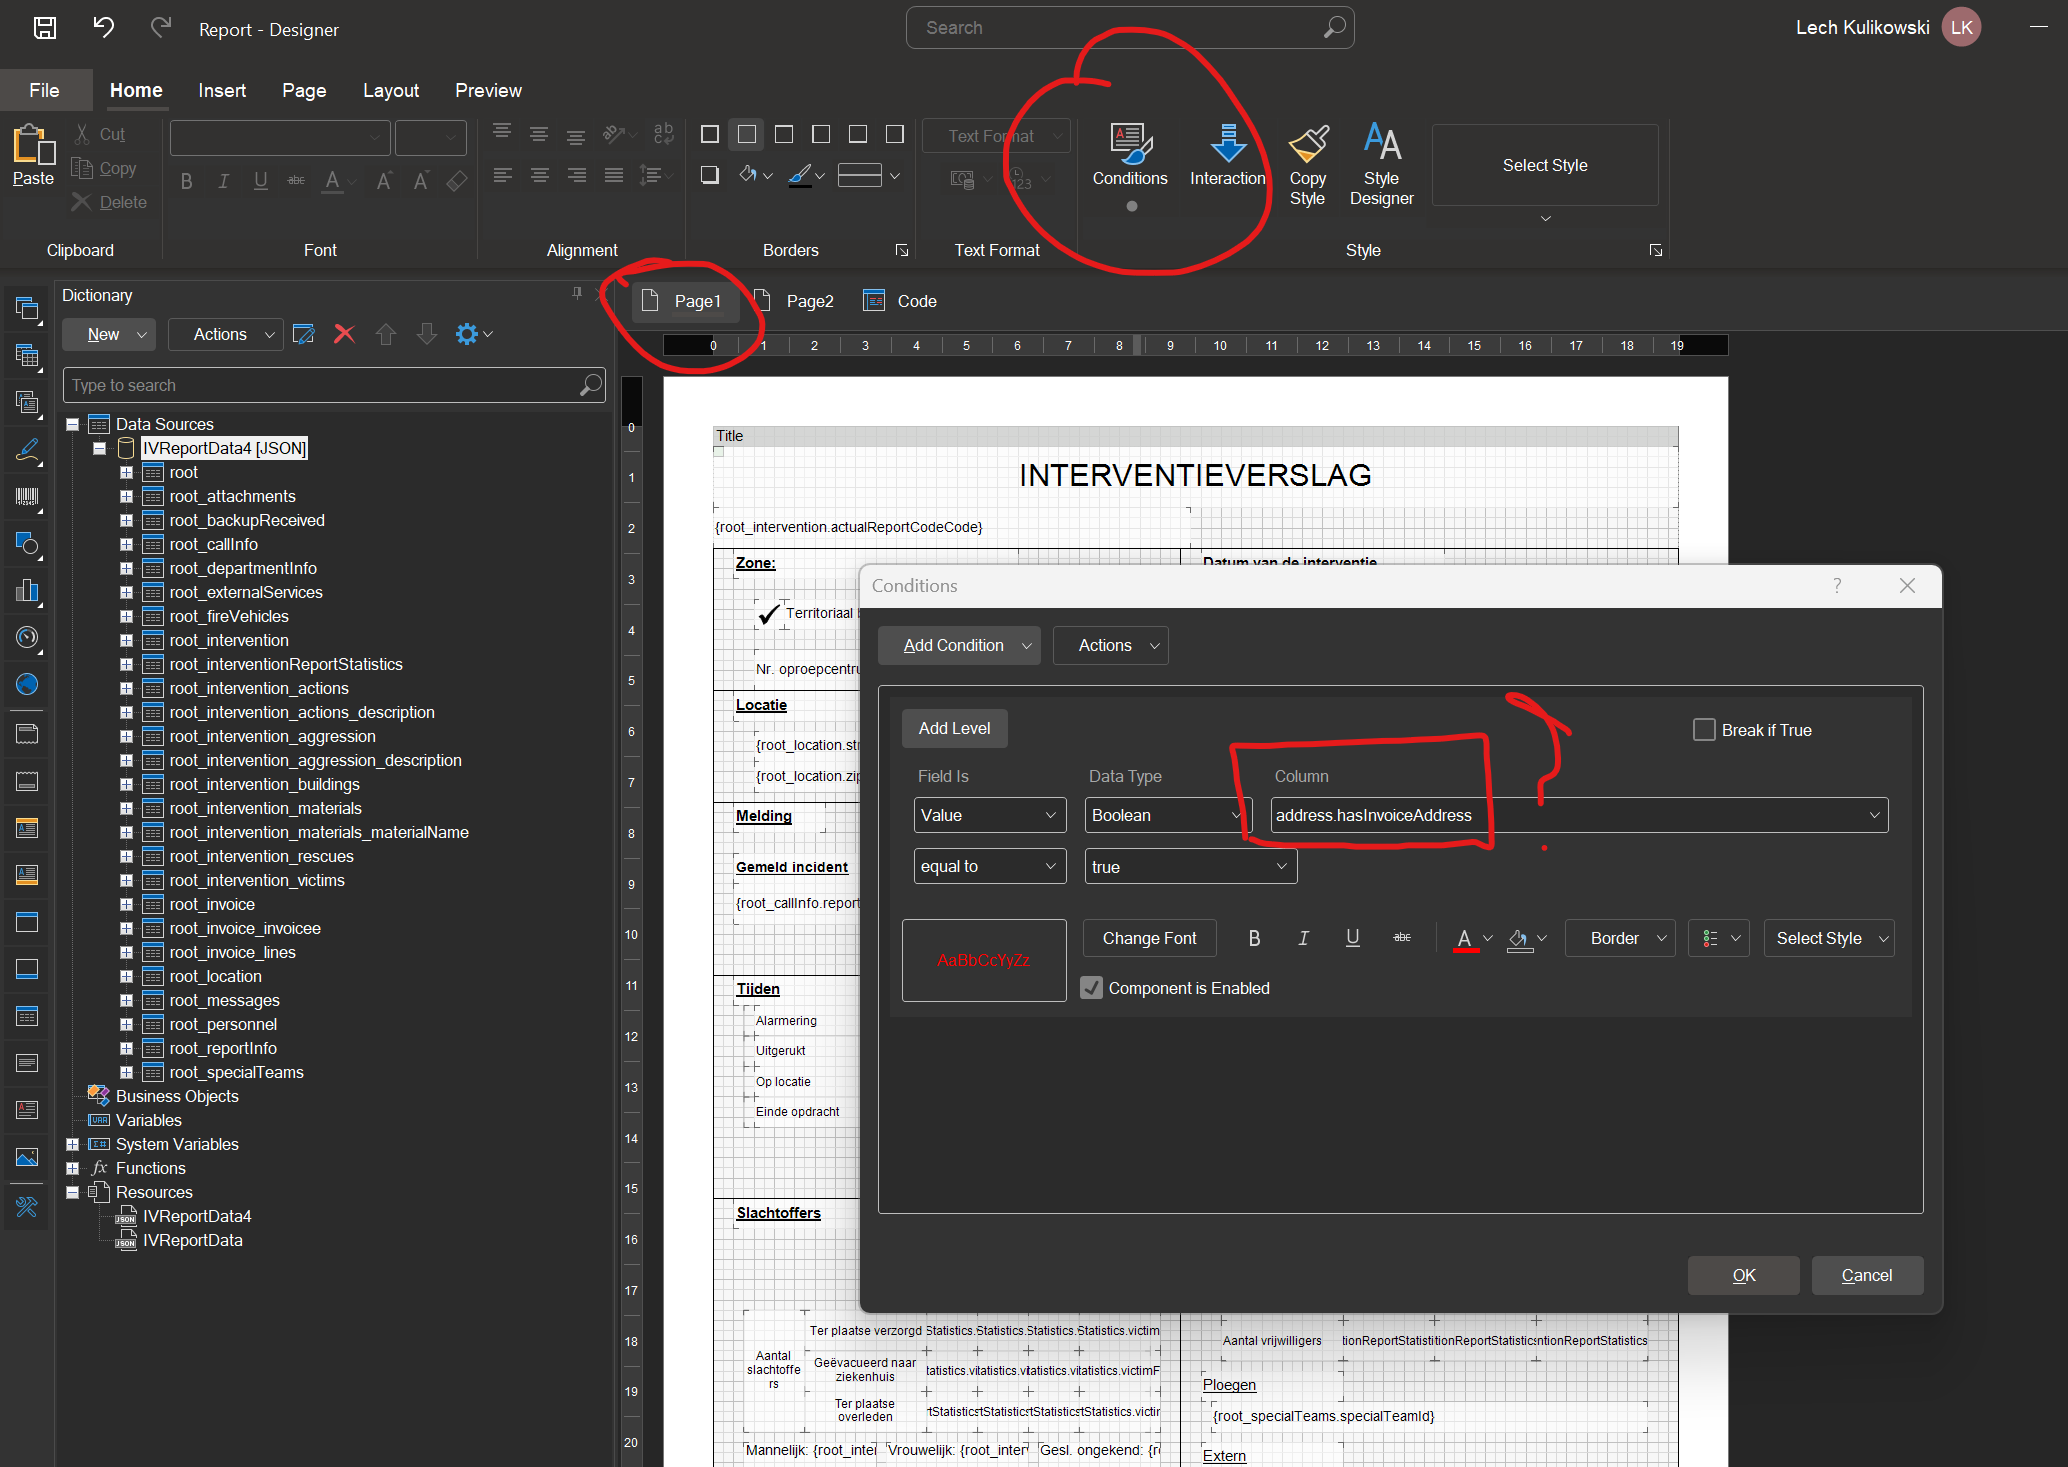Uncheck Component is Enabled checkbox
Viewport: 2068px width, 1467px height.
pyautogui.click(x=1092, y=988)
